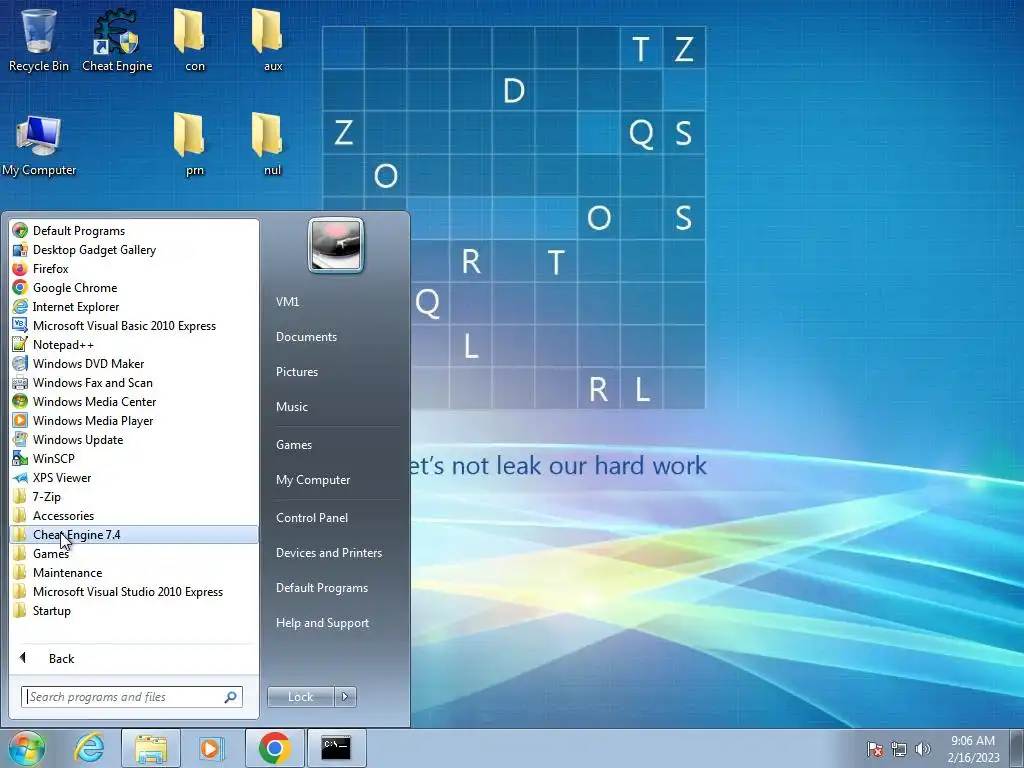Launch Windows Media Player from the list
Image resolution: width=1024 pixels, height=768 pixels.
pos(134,420)
